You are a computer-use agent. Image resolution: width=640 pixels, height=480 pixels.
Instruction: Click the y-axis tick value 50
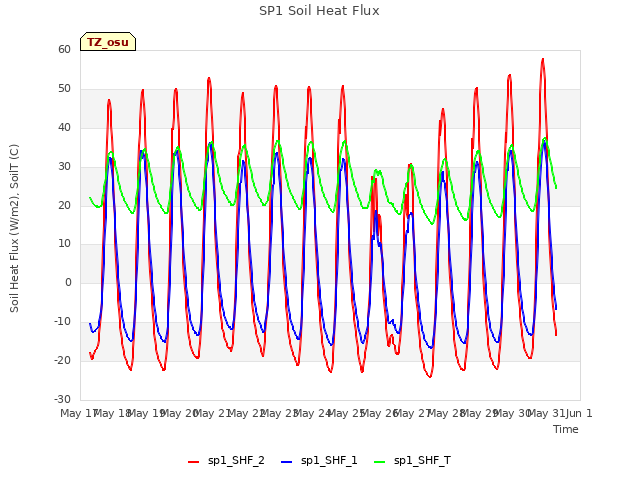(64, 89)
